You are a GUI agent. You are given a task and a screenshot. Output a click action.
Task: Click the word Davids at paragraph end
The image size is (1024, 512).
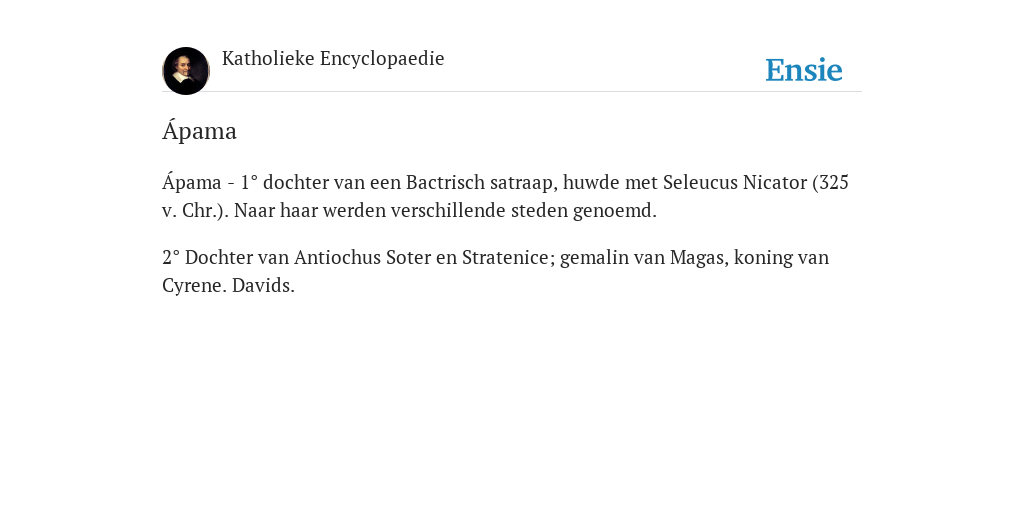[263, 286]
